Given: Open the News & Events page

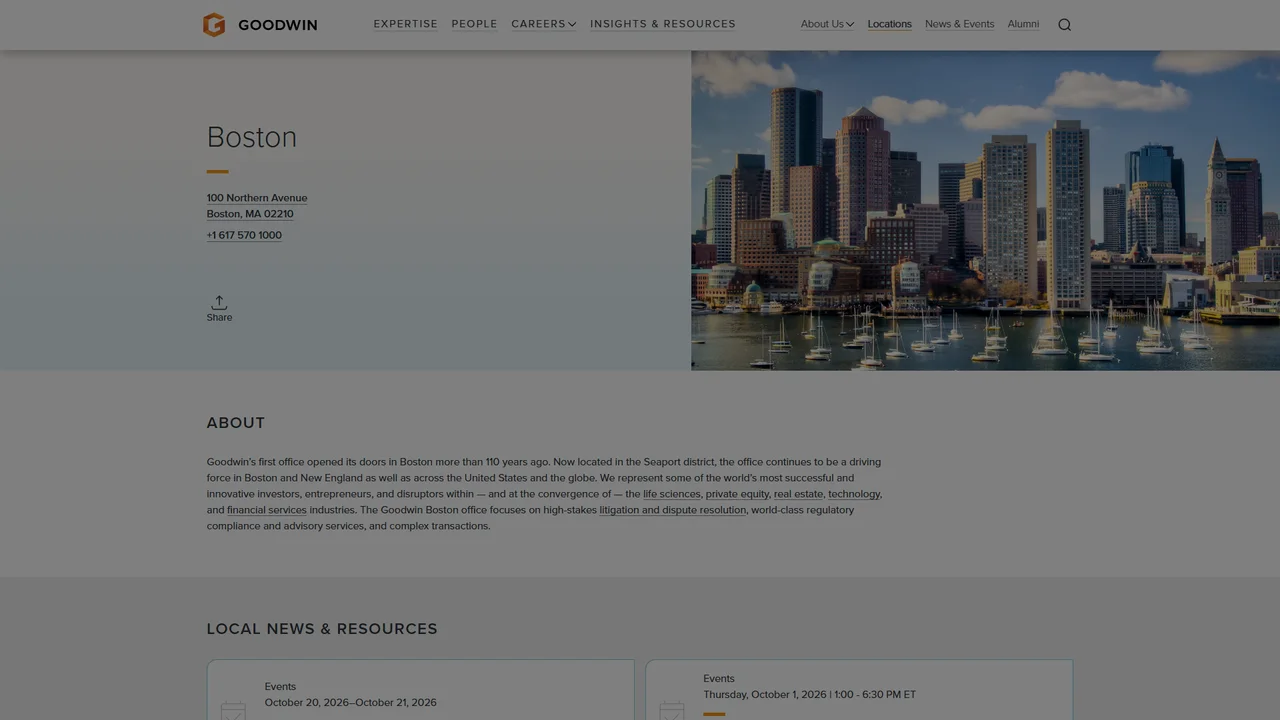Looking at the screenshot, I should [x=959, y=24].
